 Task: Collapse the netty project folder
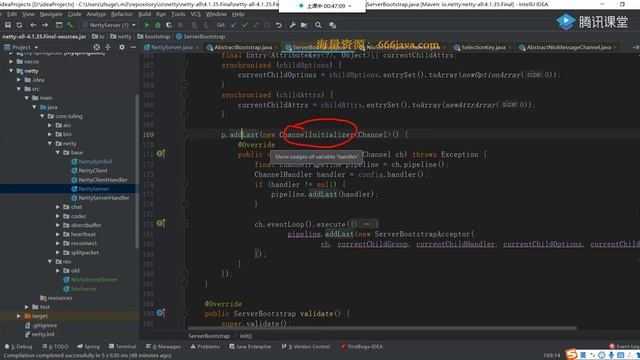pos(11,71)
